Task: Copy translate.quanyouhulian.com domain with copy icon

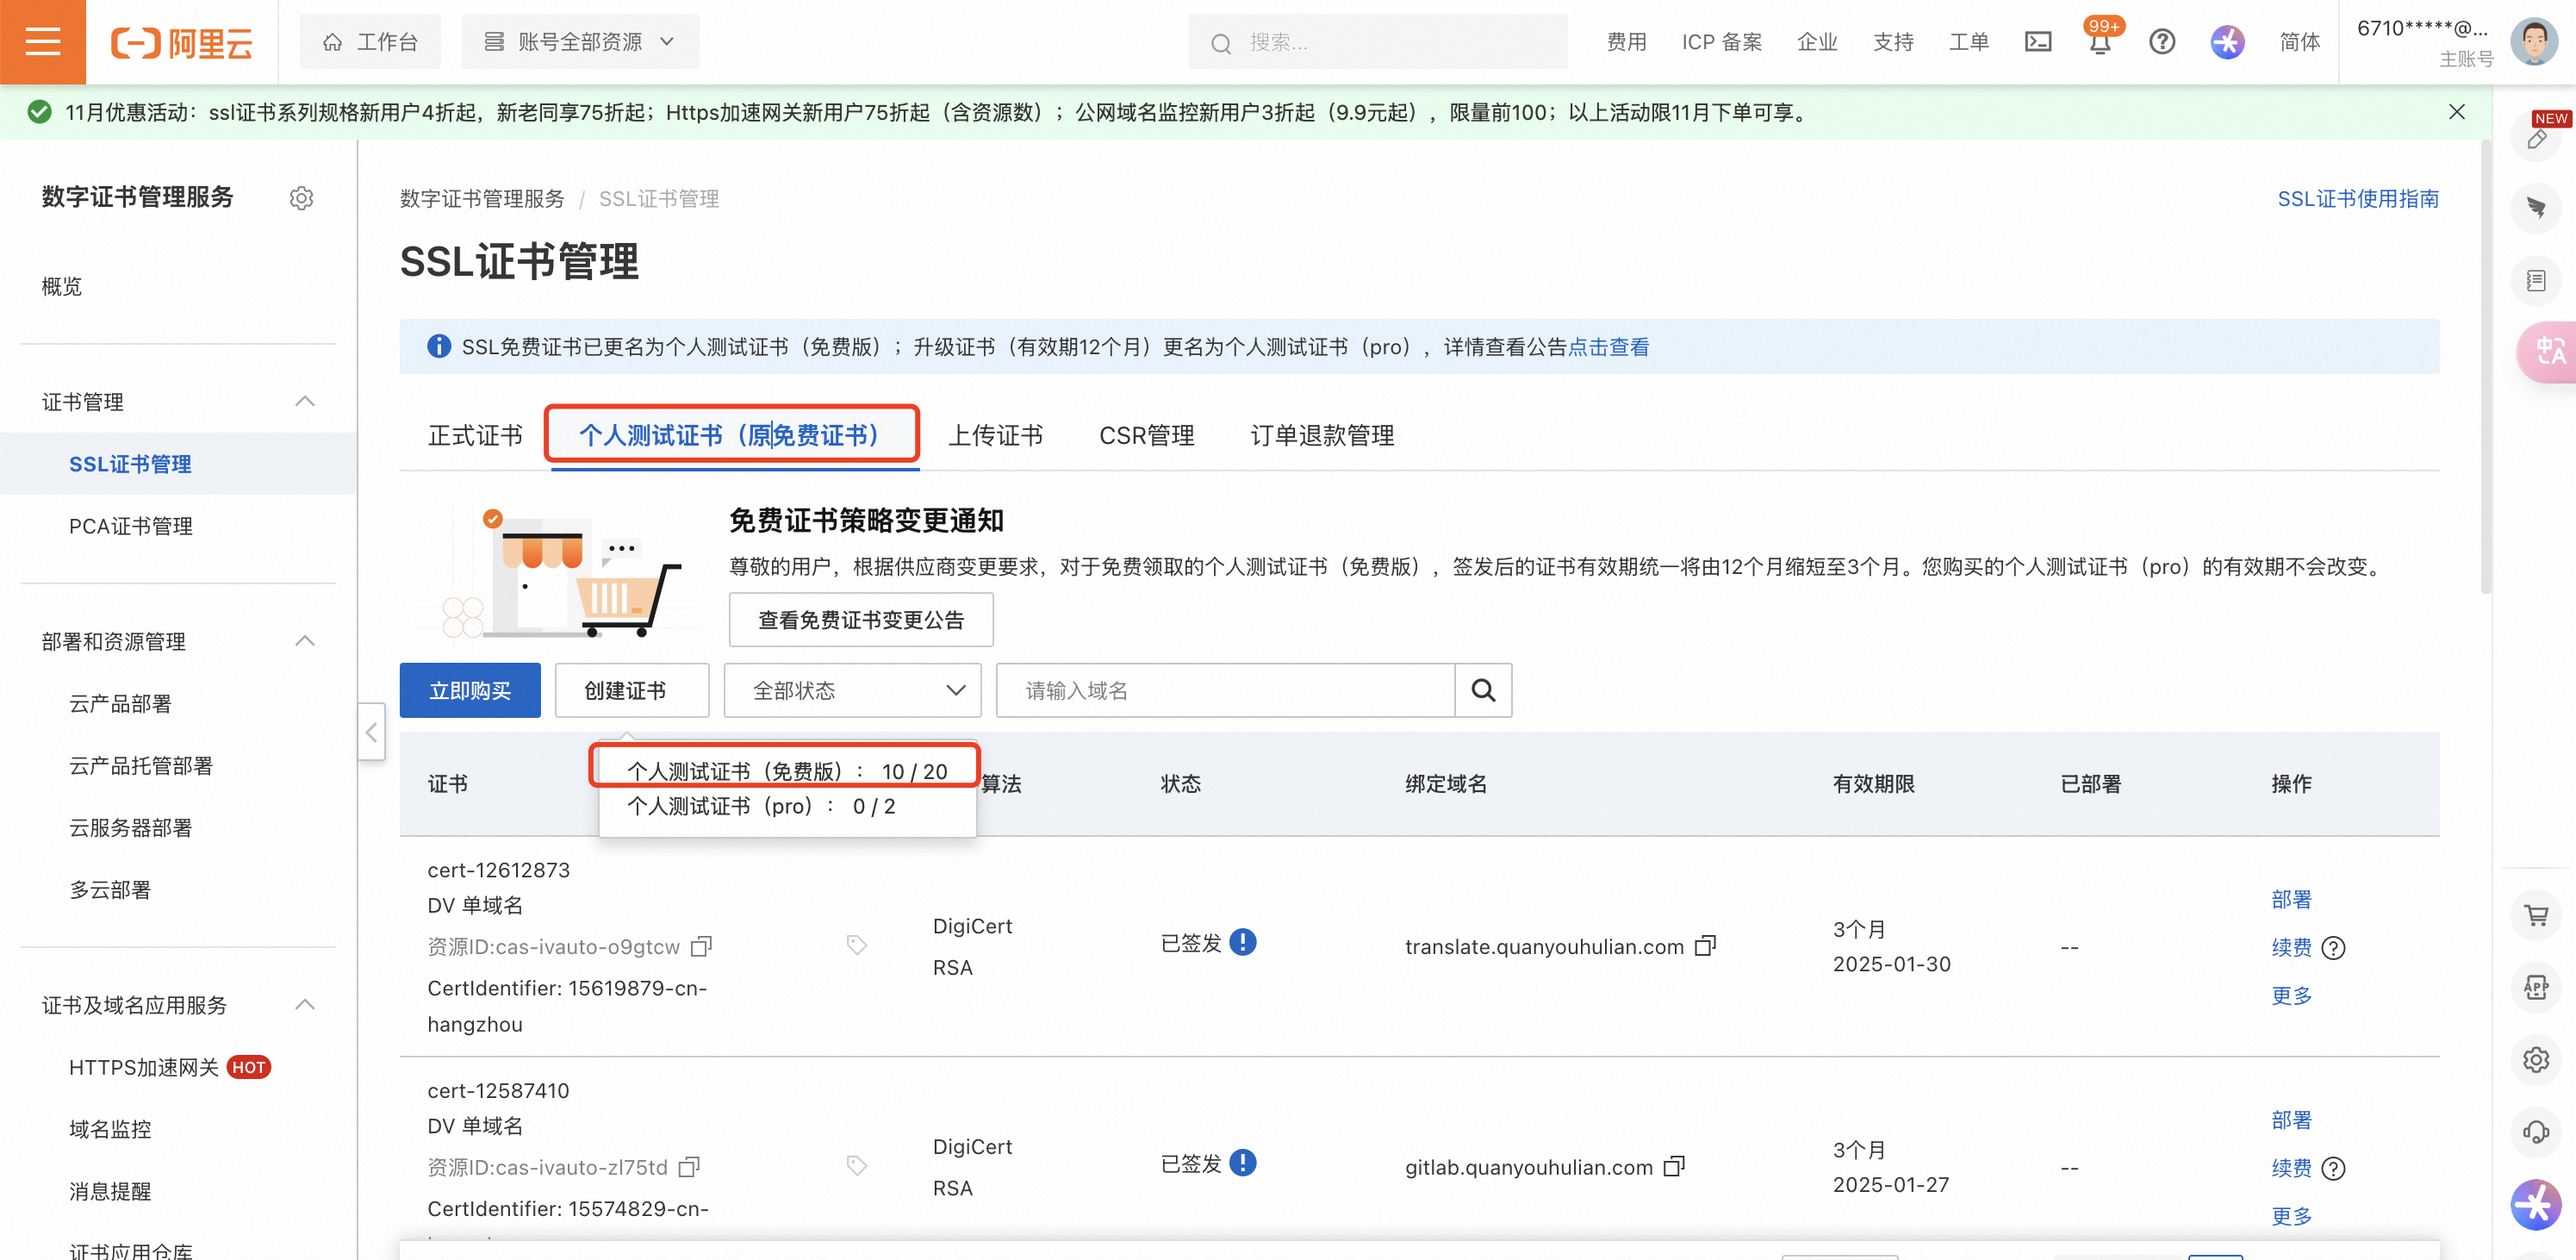Action: pyautogui.click(x=1705, y=946)
